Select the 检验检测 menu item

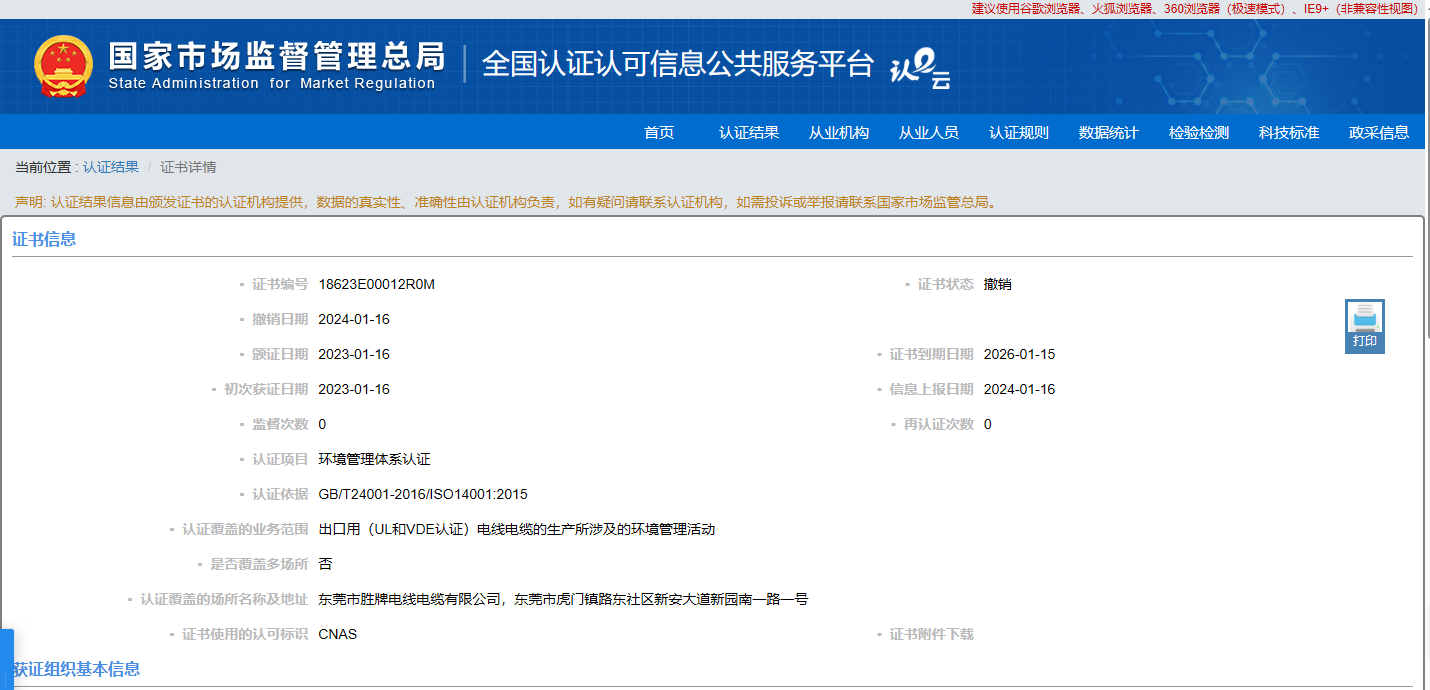click(1199, 132)
